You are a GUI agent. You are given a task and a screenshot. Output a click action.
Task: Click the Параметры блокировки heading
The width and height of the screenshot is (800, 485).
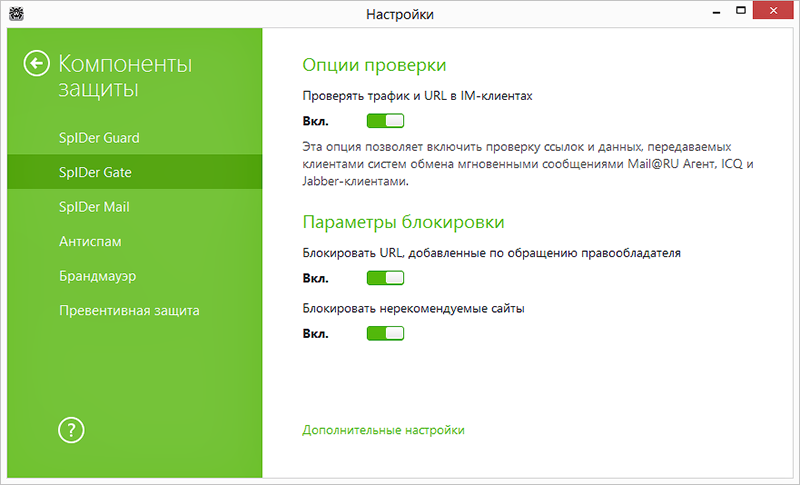click(x=403, y=222)
